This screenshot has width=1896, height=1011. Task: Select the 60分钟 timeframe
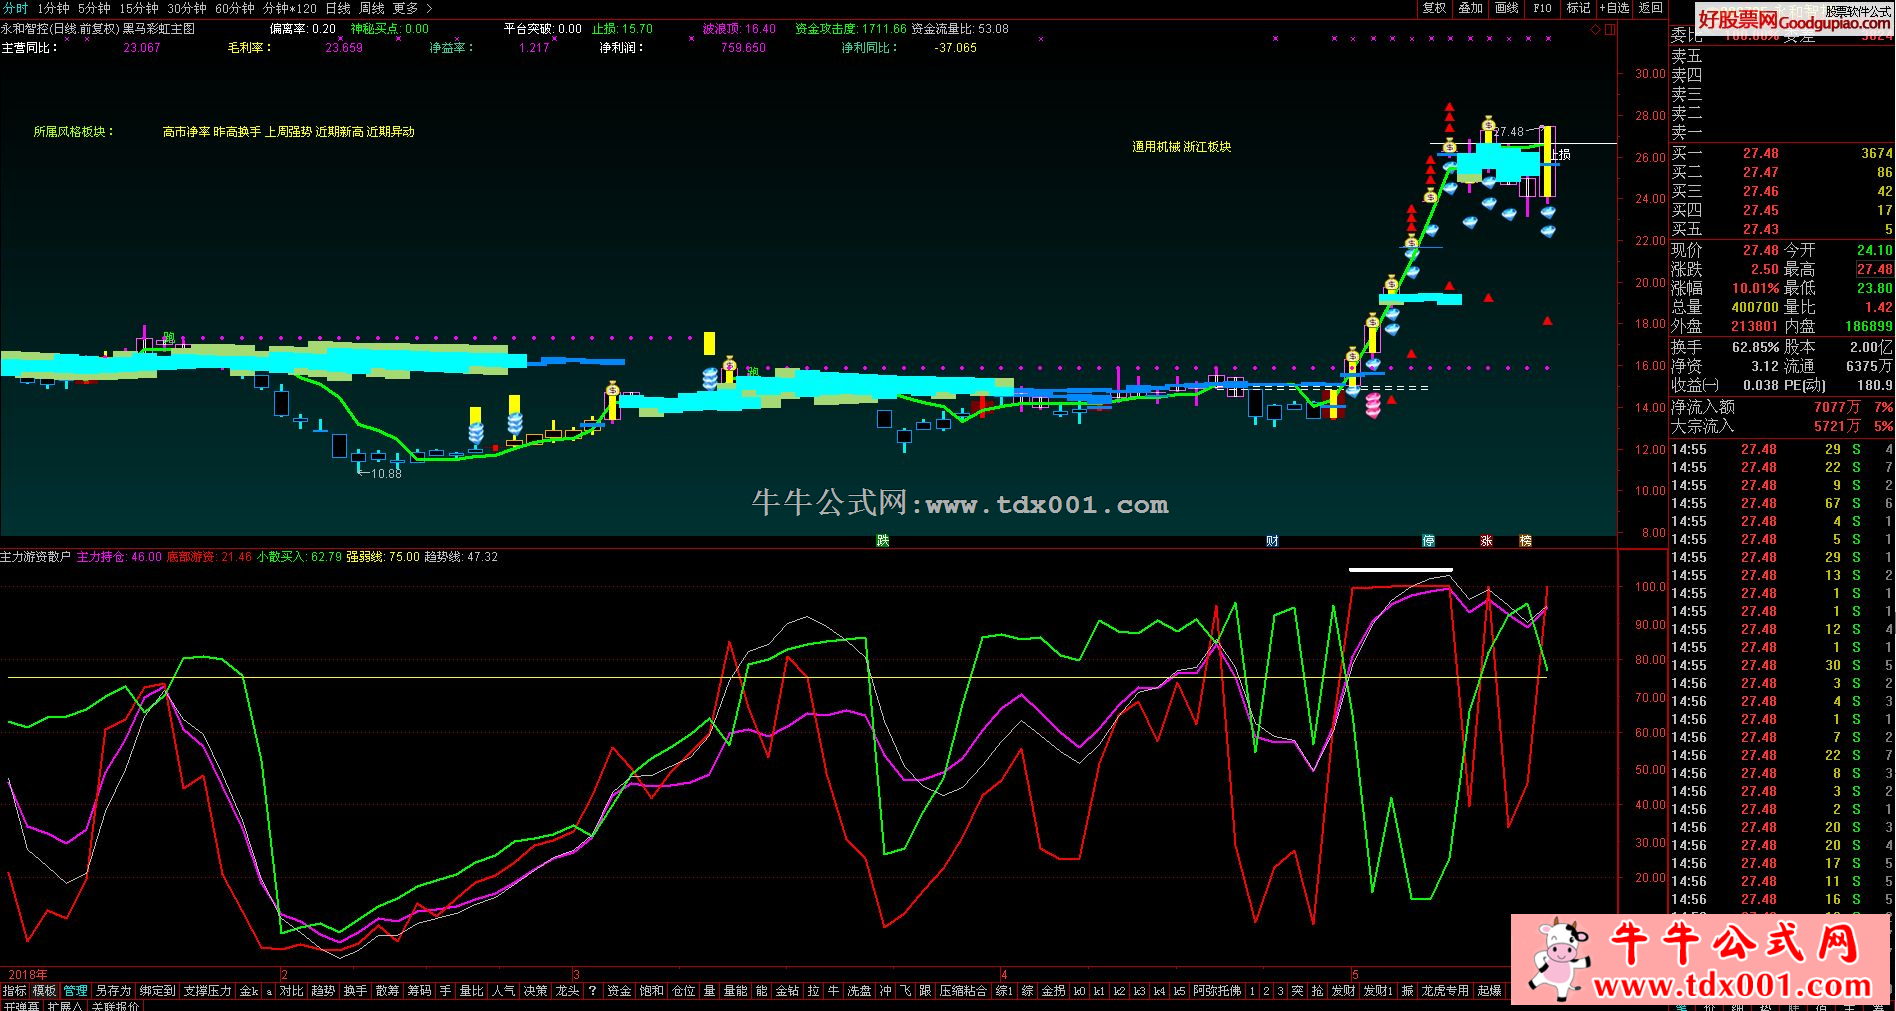(x=235, y=8)
